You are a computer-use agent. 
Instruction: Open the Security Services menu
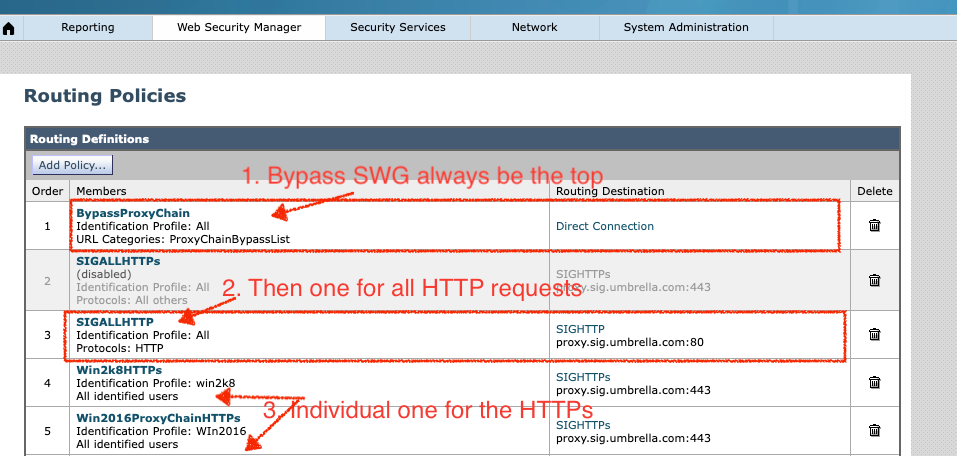(x=398, y=27)
